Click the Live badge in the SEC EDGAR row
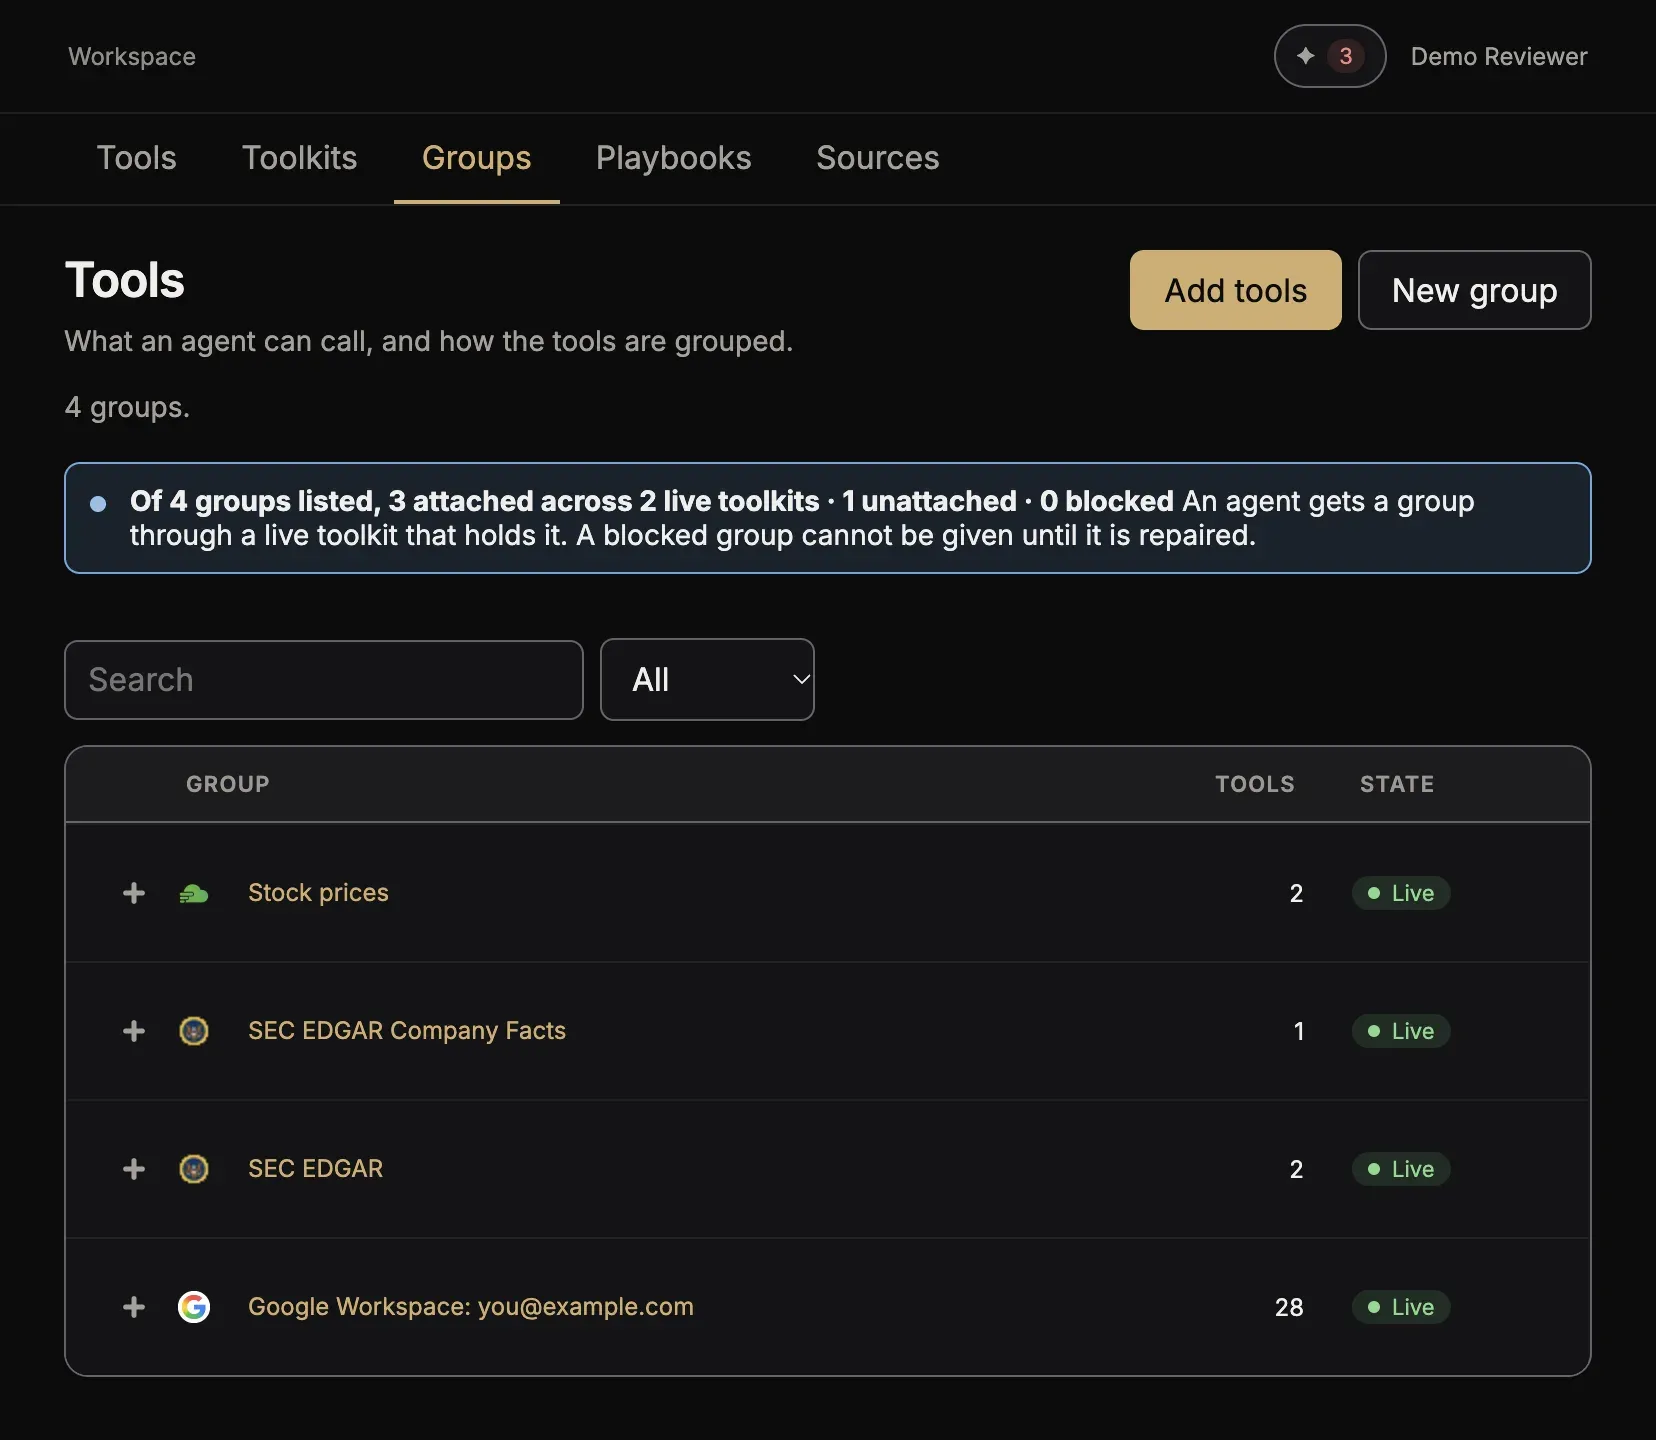The width and height of the screenshot is (1656, 1440). pos(1401,1169)
